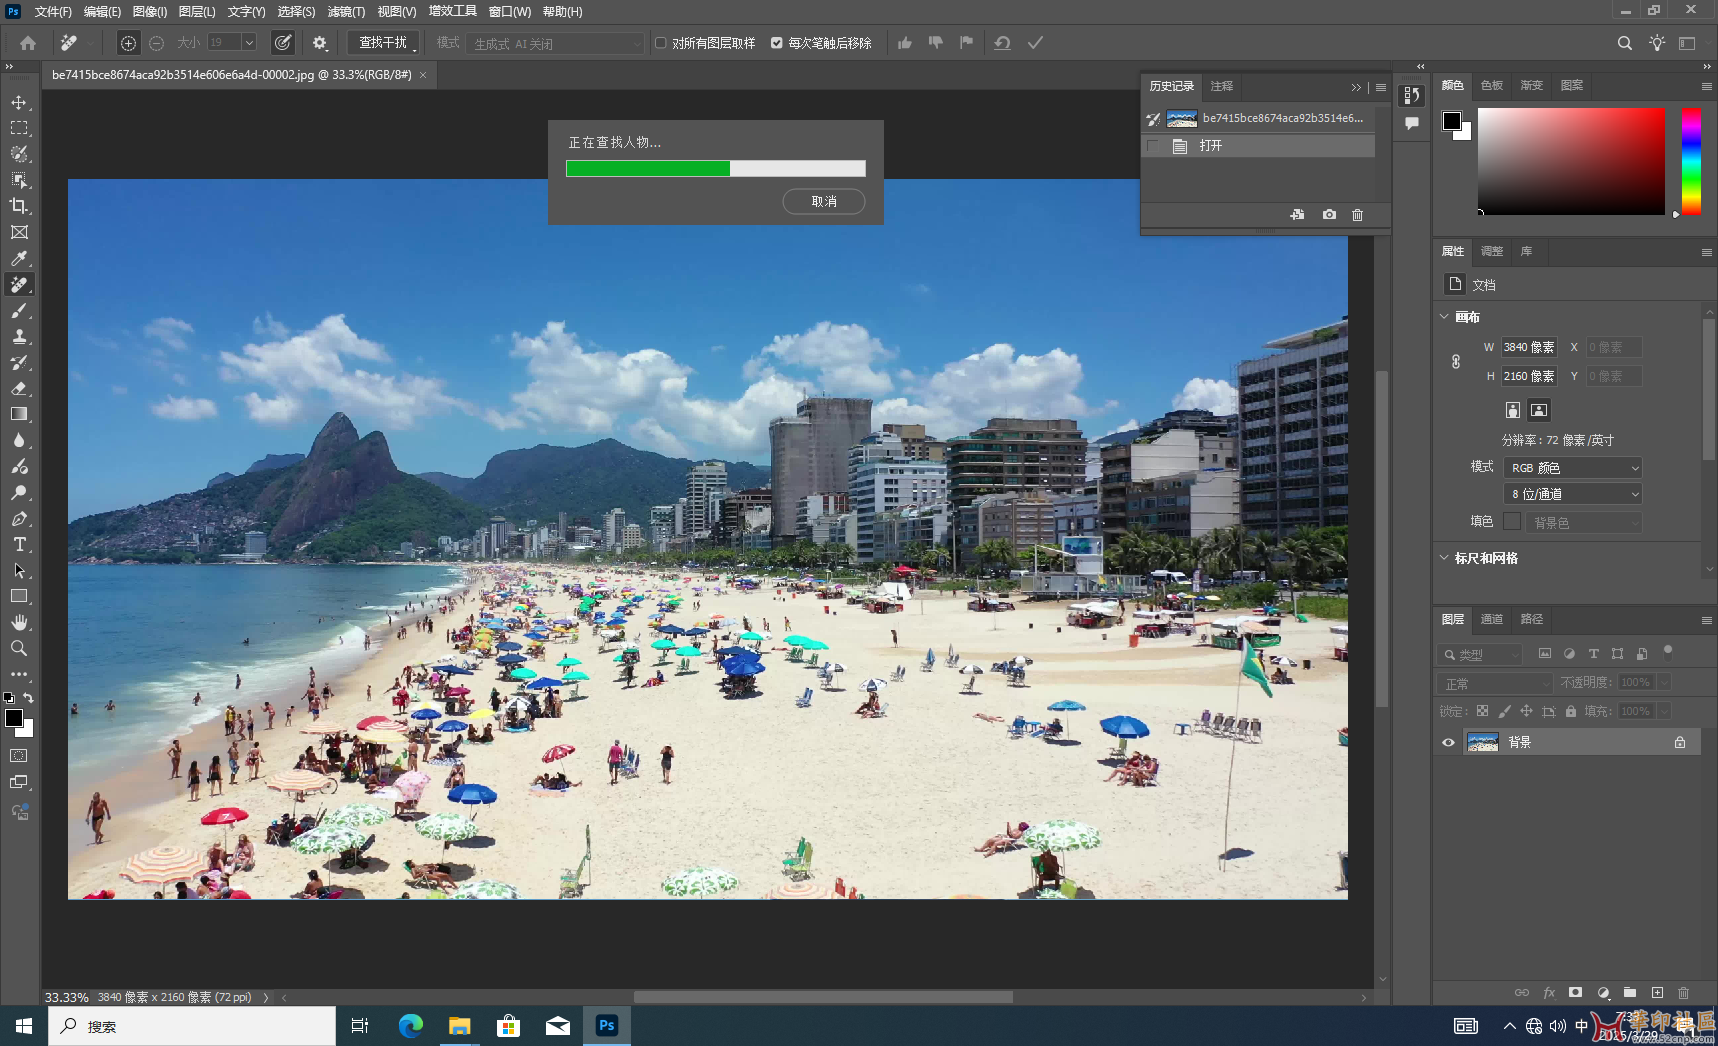Uncheck 每次笔触后移除 checkbox
The height and width of the screenshot is (1046, 1718).
[776, 43]
